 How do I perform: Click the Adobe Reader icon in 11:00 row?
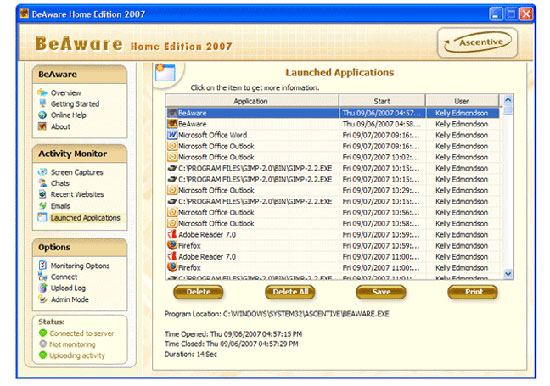point(172,256)
